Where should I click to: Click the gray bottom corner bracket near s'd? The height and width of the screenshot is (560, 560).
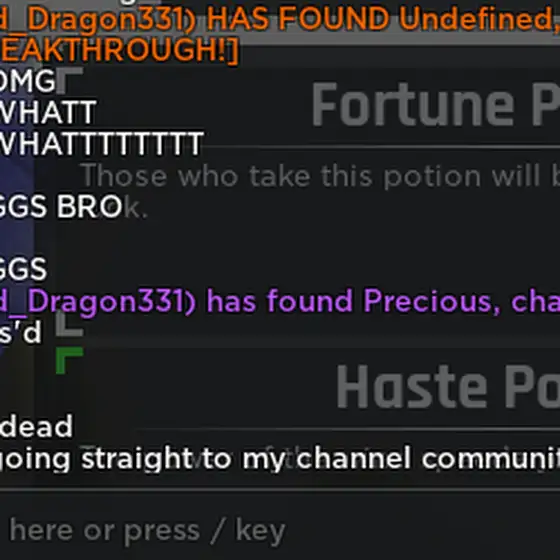[x=70, y=324]
